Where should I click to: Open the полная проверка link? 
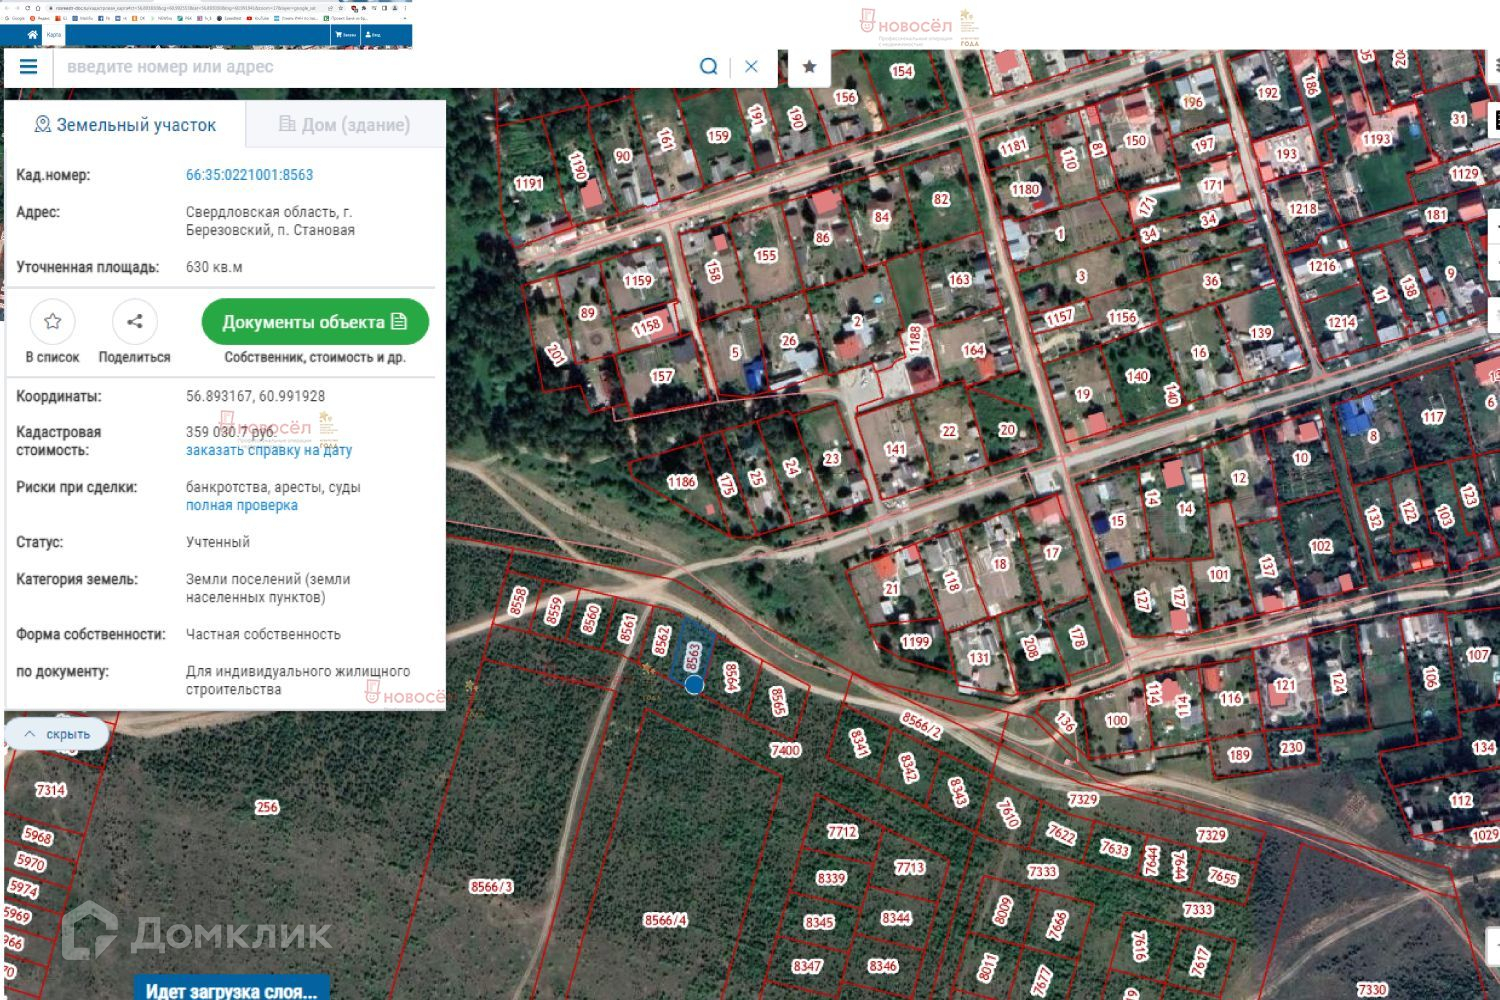point(241,506)
